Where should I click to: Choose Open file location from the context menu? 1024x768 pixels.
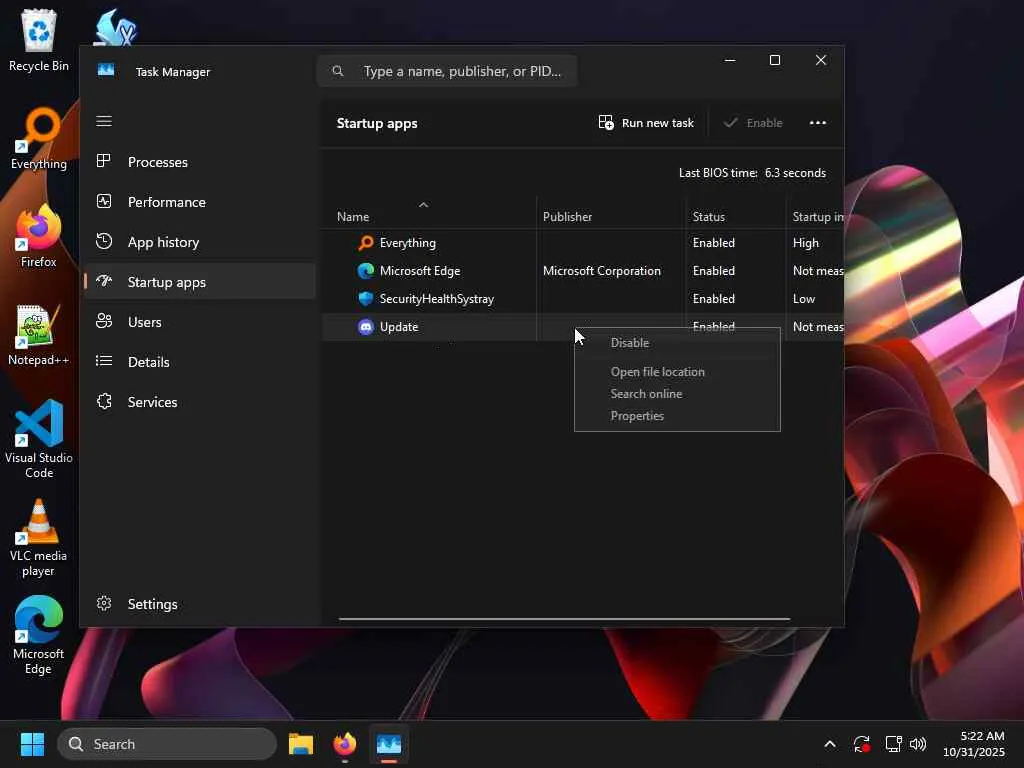click(677, 372)
